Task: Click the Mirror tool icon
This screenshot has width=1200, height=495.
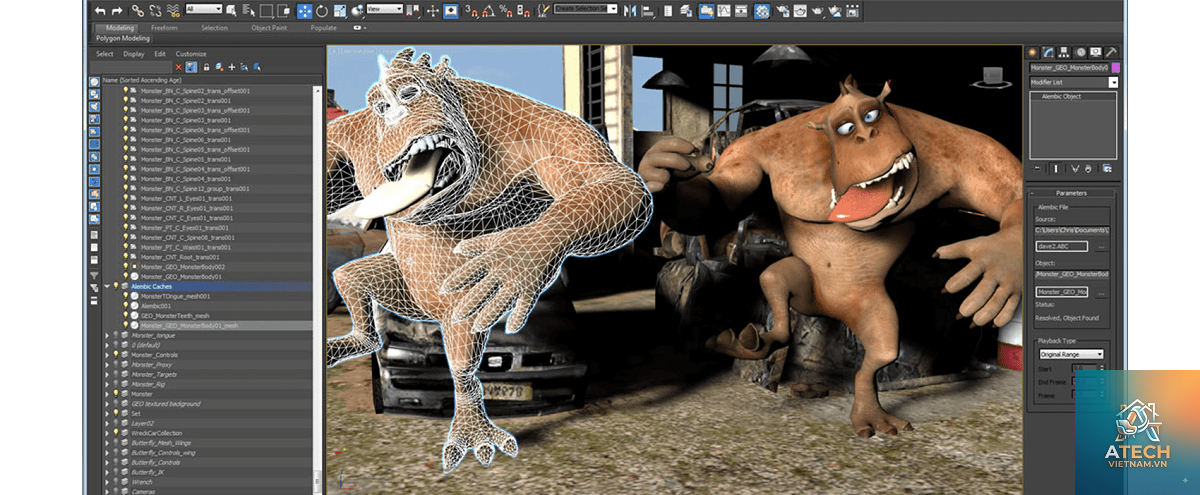Action: [x=630, y=11]
